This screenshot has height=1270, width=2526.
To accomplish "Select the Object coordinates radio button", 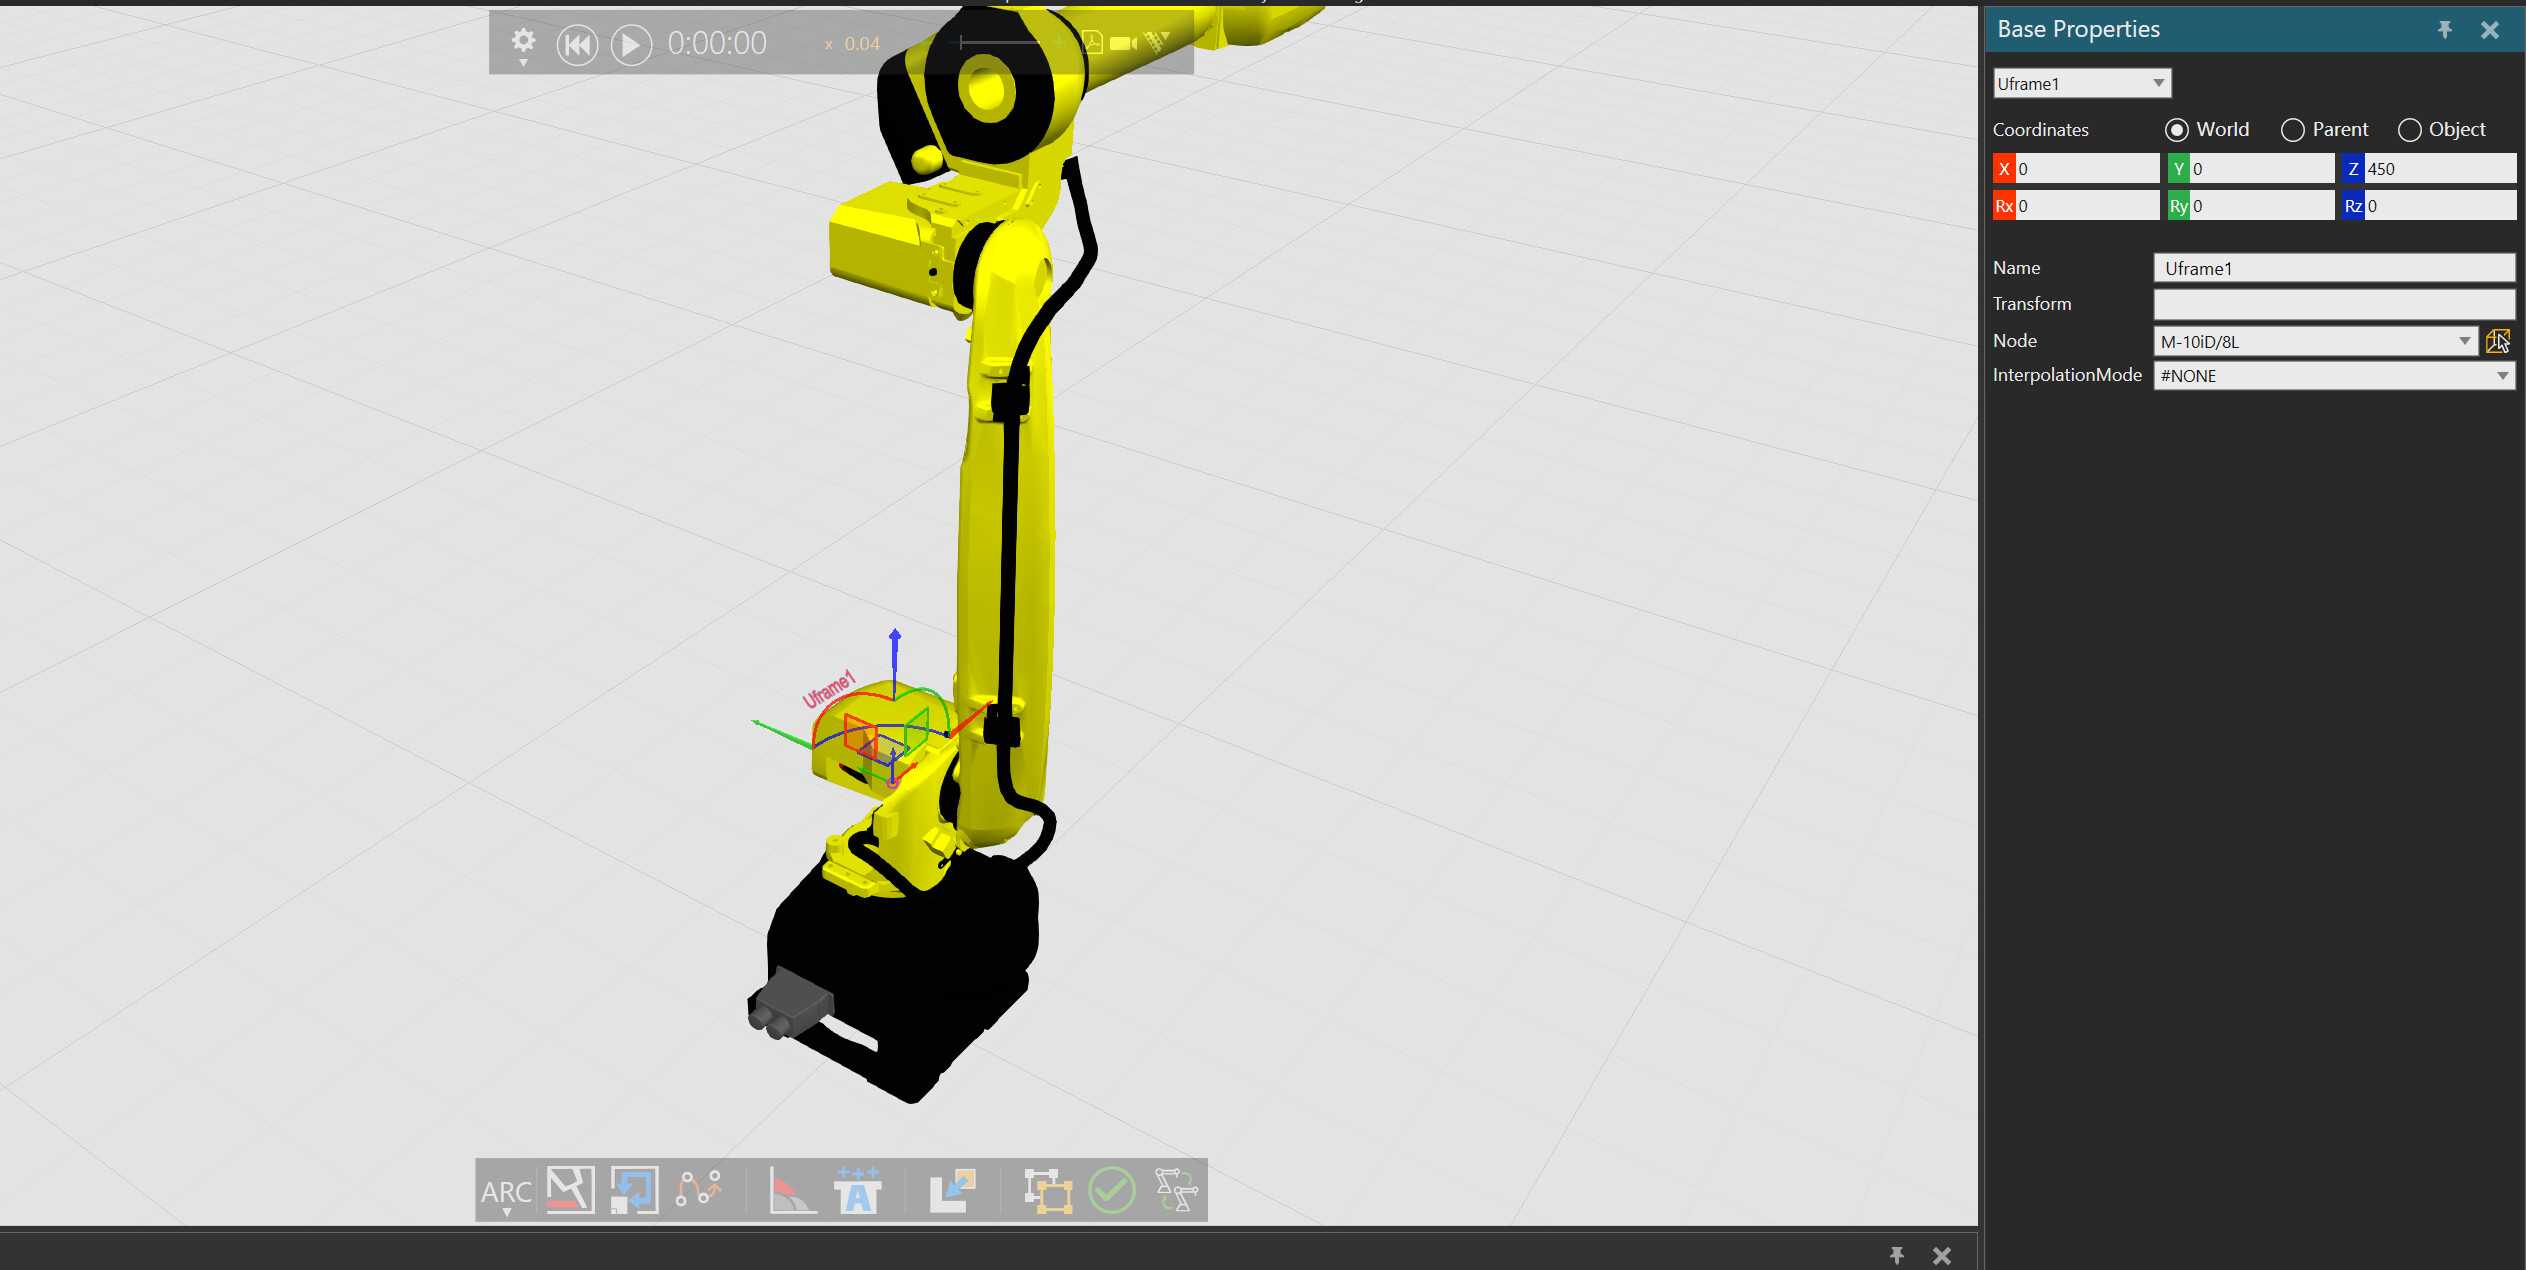I will (x=2409, y=130).
